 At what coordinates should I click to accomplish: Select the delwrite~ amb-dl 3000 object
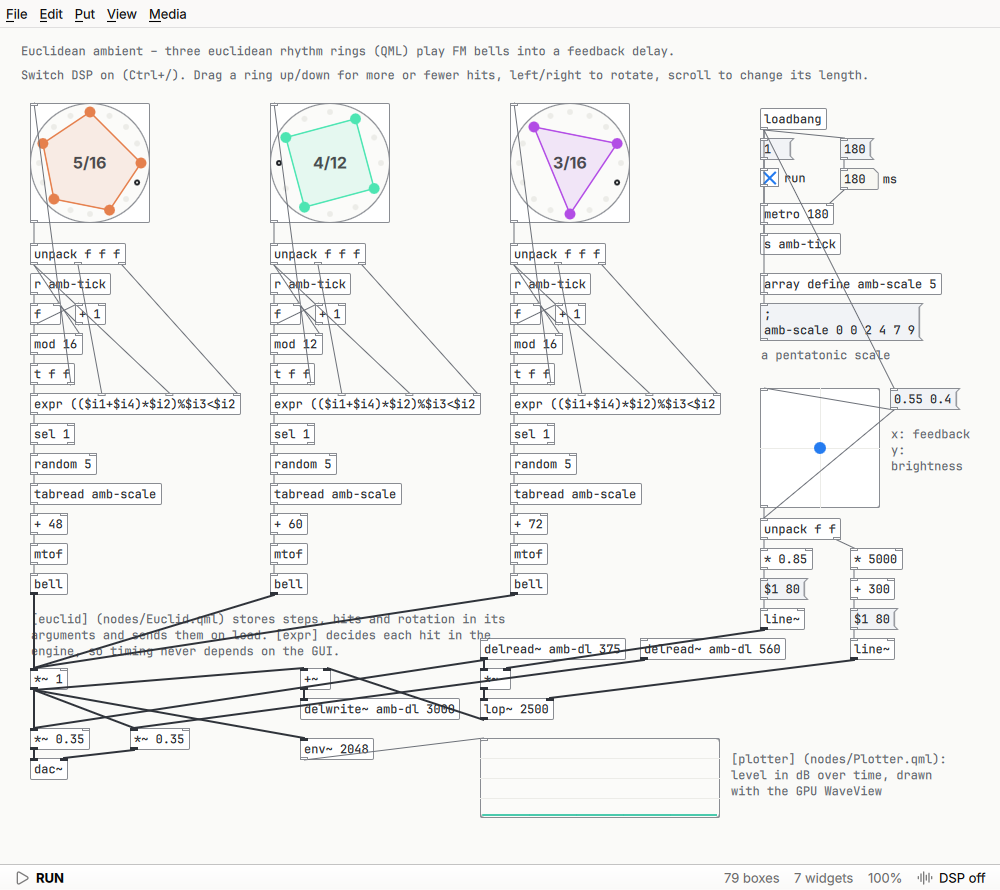tap(379, 709)
